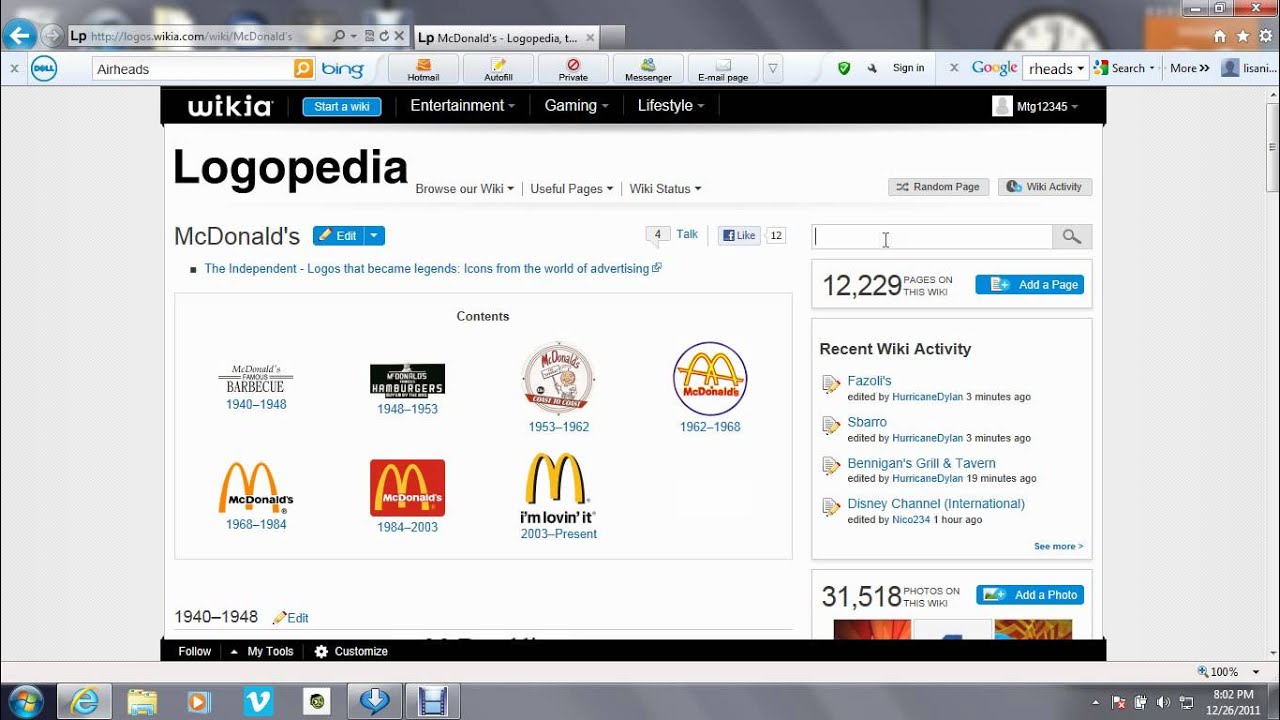Expand the Gaming menu
The image size is (1280, 720).
click(576, 105)
